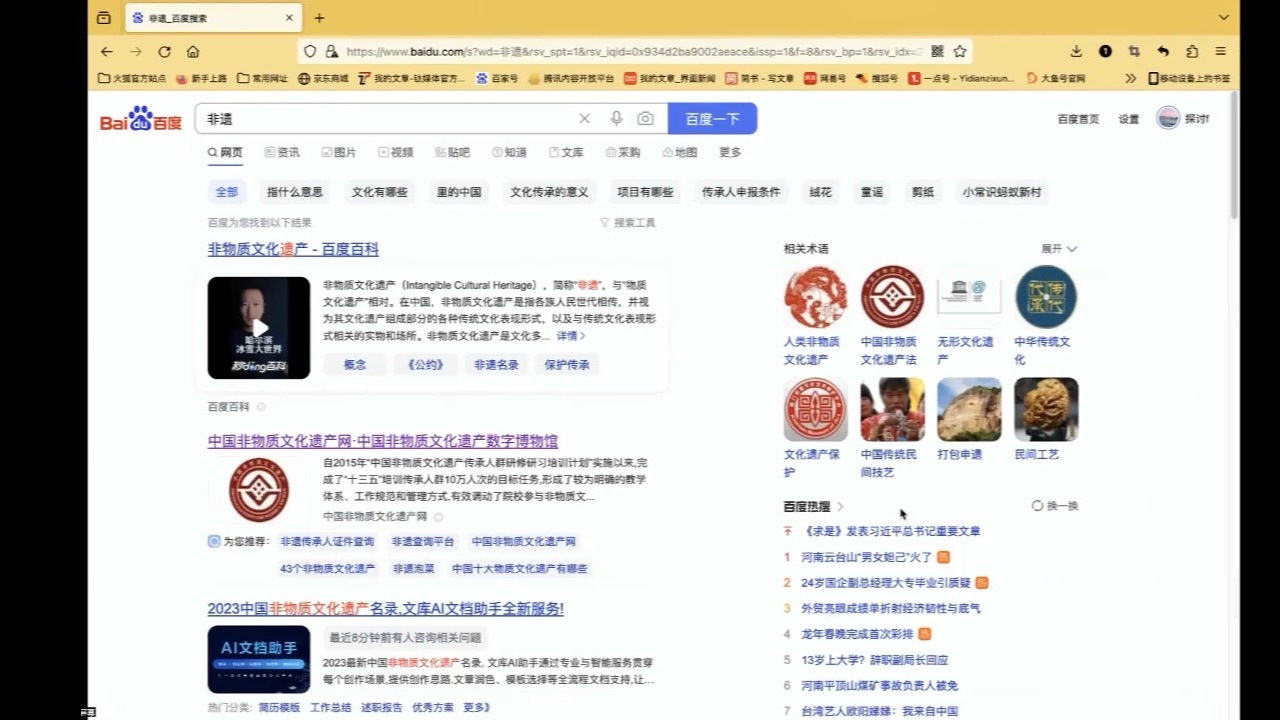
Task: Open the 非物质文化遗产 - 百度百科 result
Action: point(293,249)
